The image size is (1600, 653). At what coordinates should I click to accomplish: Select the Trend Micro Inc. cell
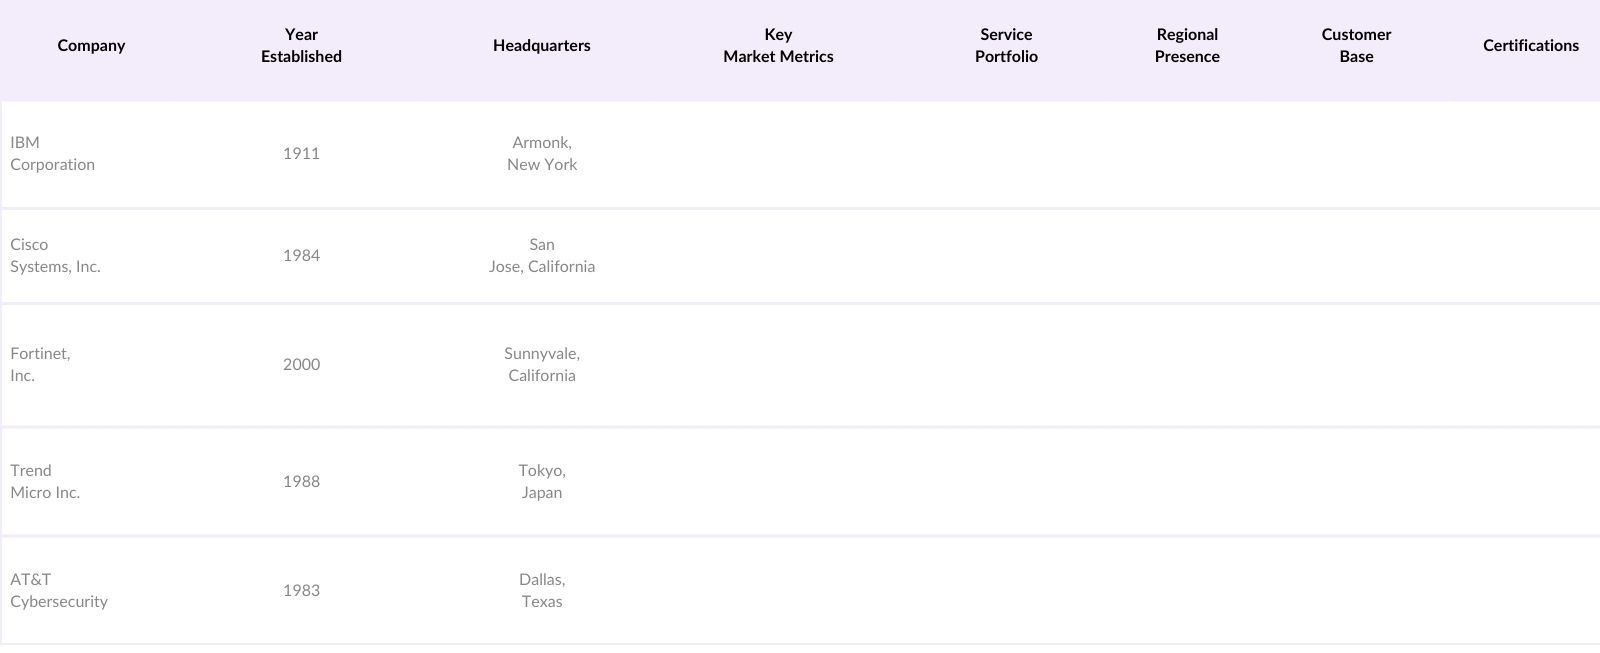pyautogui.click(x=46, y=482)
